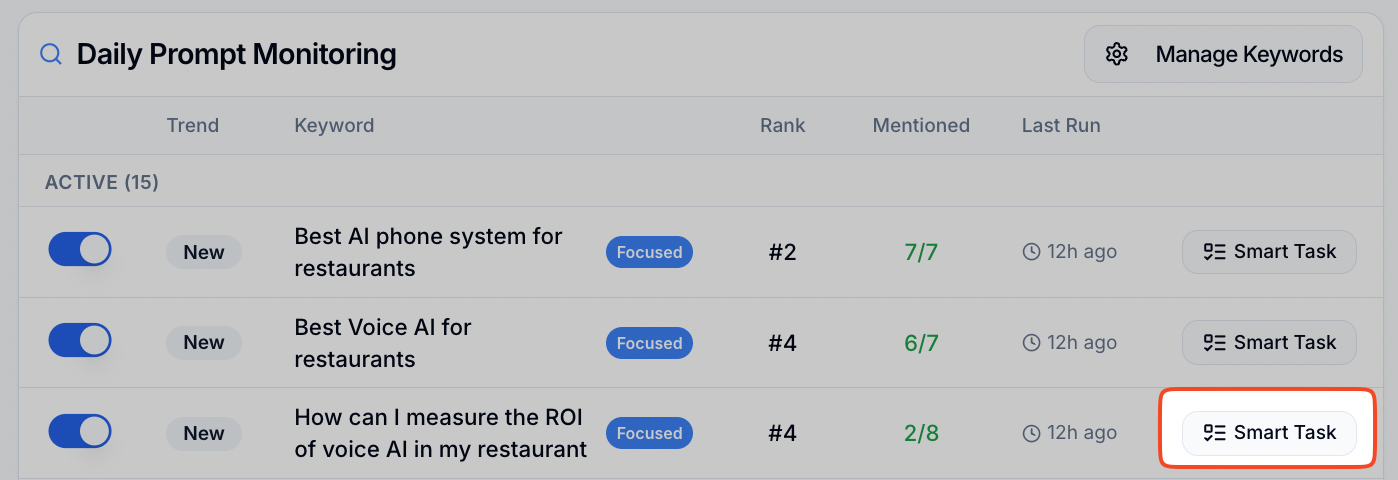
Task: Click clock icon in the ROI keyword row
Action: [1031, 433]
